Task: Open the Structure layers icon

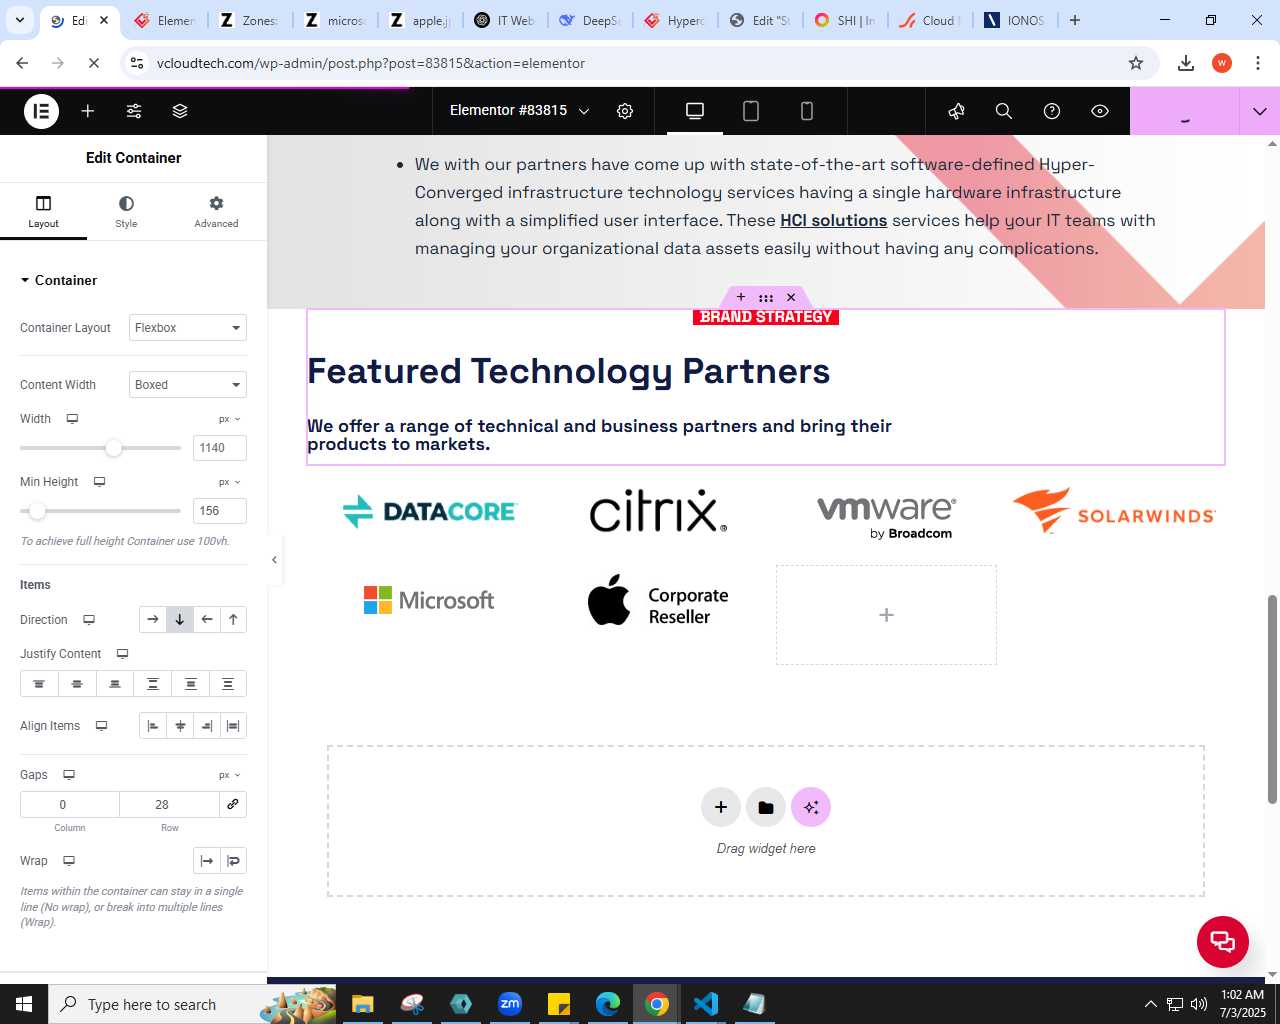Action: (180, 111)
